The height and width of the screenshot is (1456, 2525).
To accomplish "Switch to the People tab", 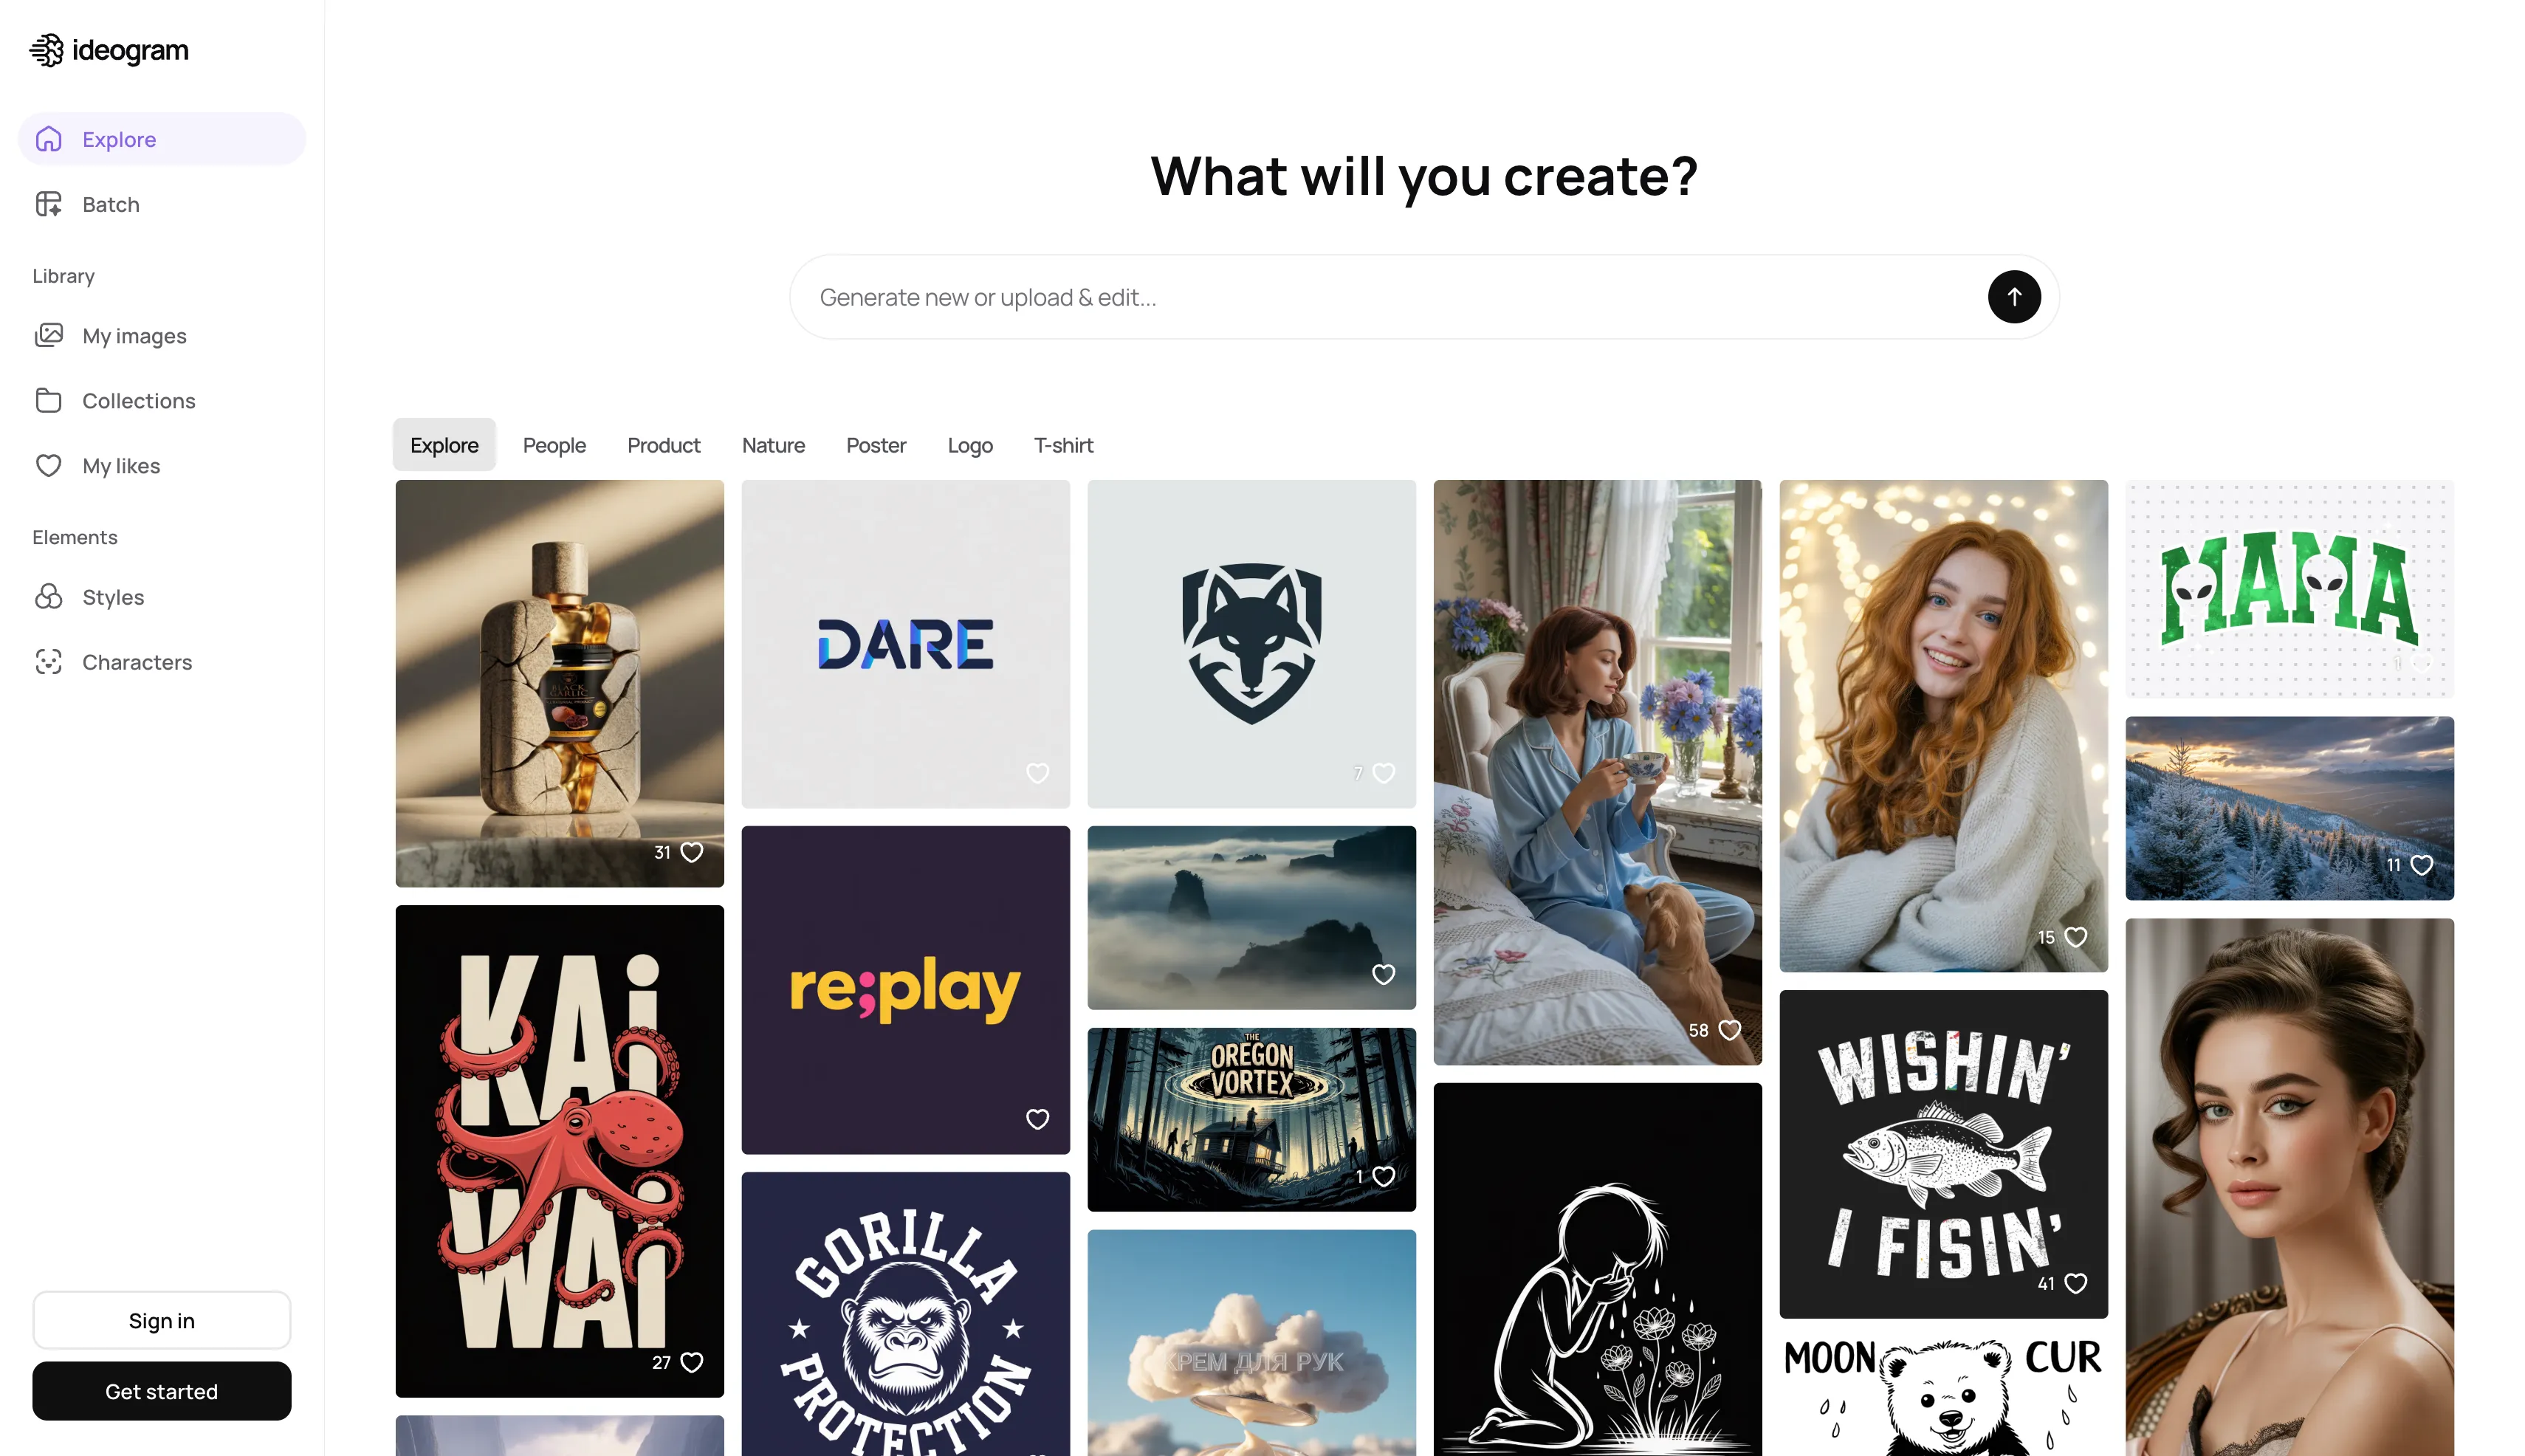I will 554,445.
